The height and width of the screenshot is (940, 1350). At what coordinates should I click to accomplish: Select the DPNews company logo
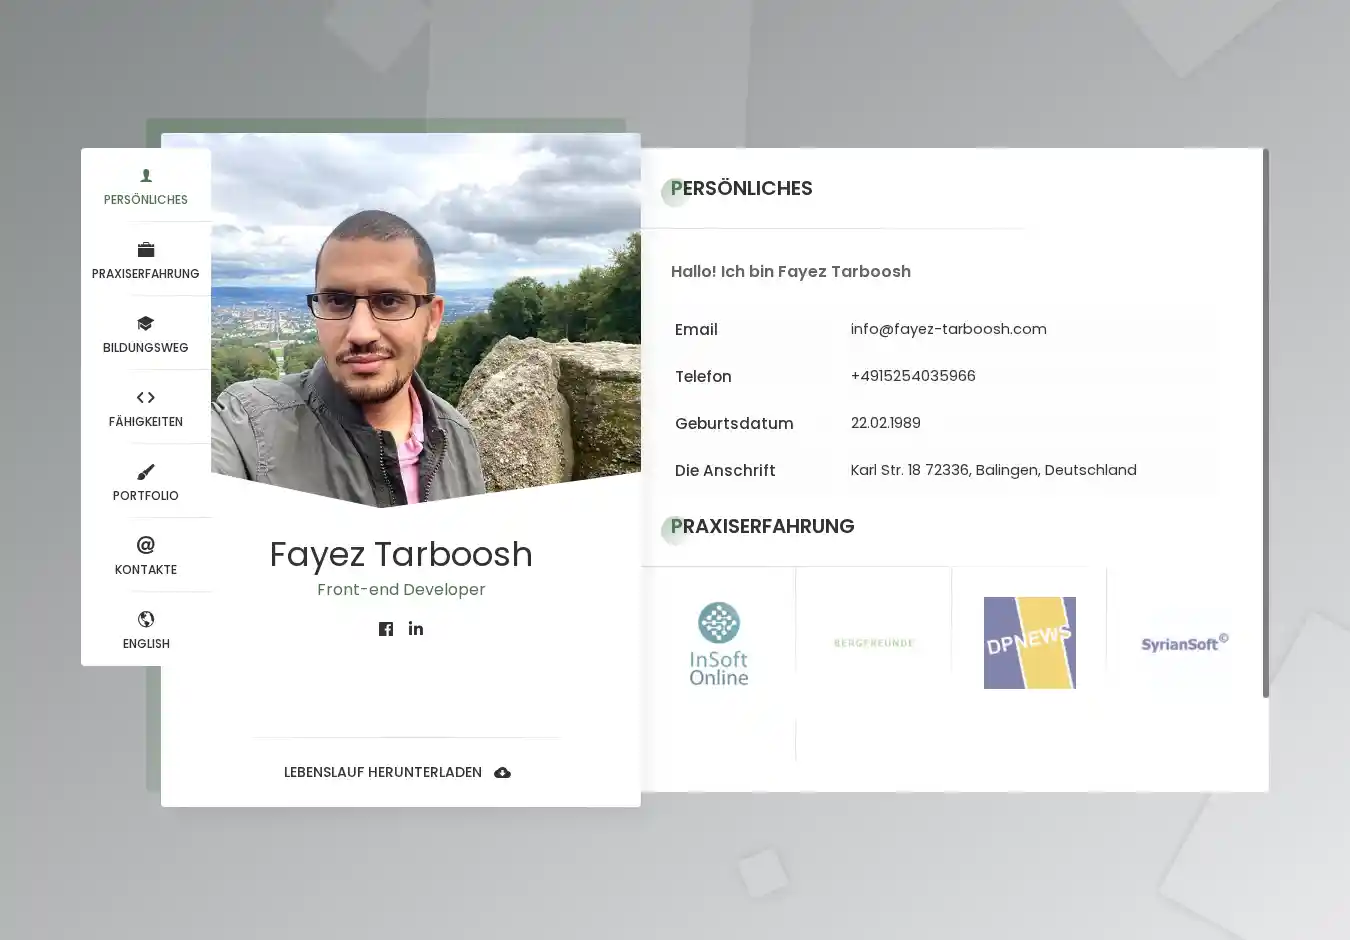[x=1029, y=643]
